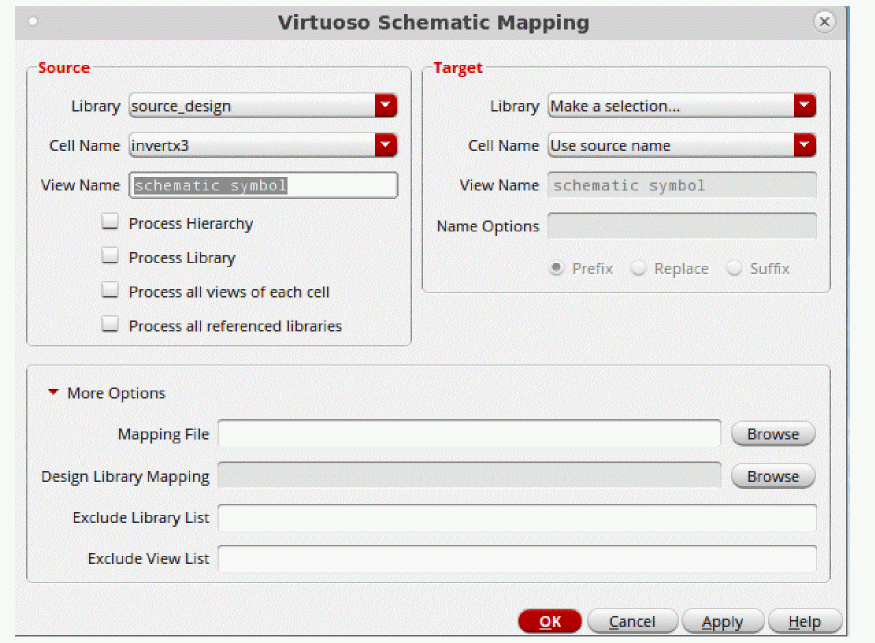The width and height of the screenshot is (875, 643).
Task: Browse for a Mapping File
Action: coord(773,434)
